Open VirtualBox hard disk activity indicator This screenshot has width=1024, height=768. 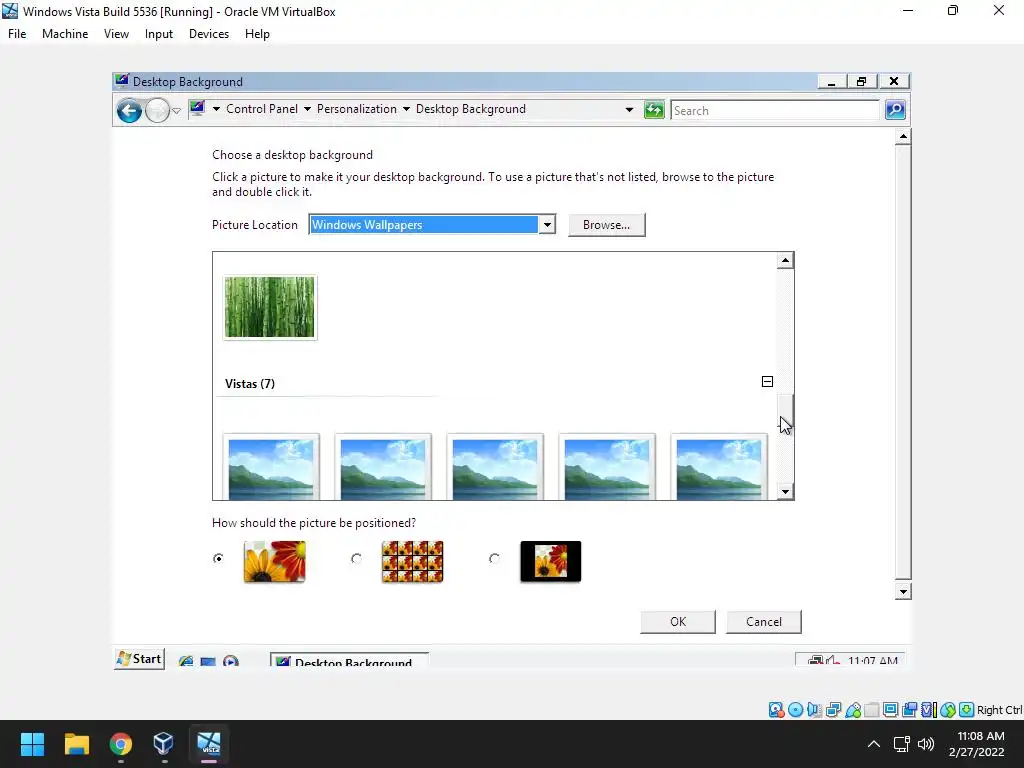(776, 710)
